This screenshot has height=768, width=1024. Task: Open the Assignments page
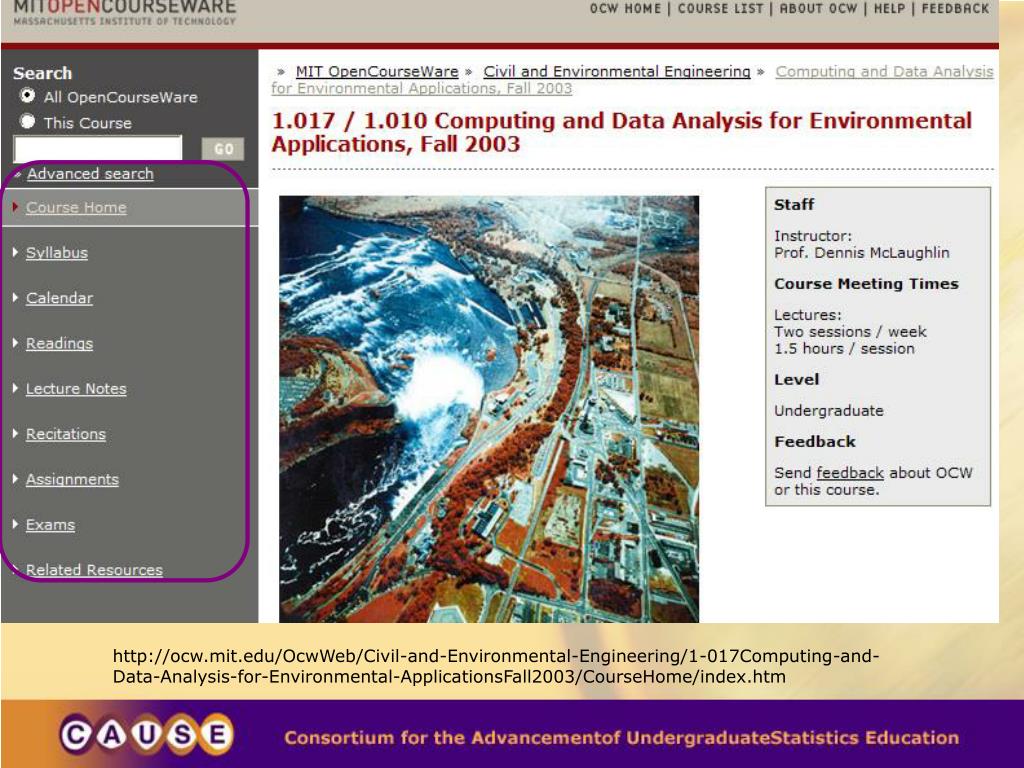72,479
